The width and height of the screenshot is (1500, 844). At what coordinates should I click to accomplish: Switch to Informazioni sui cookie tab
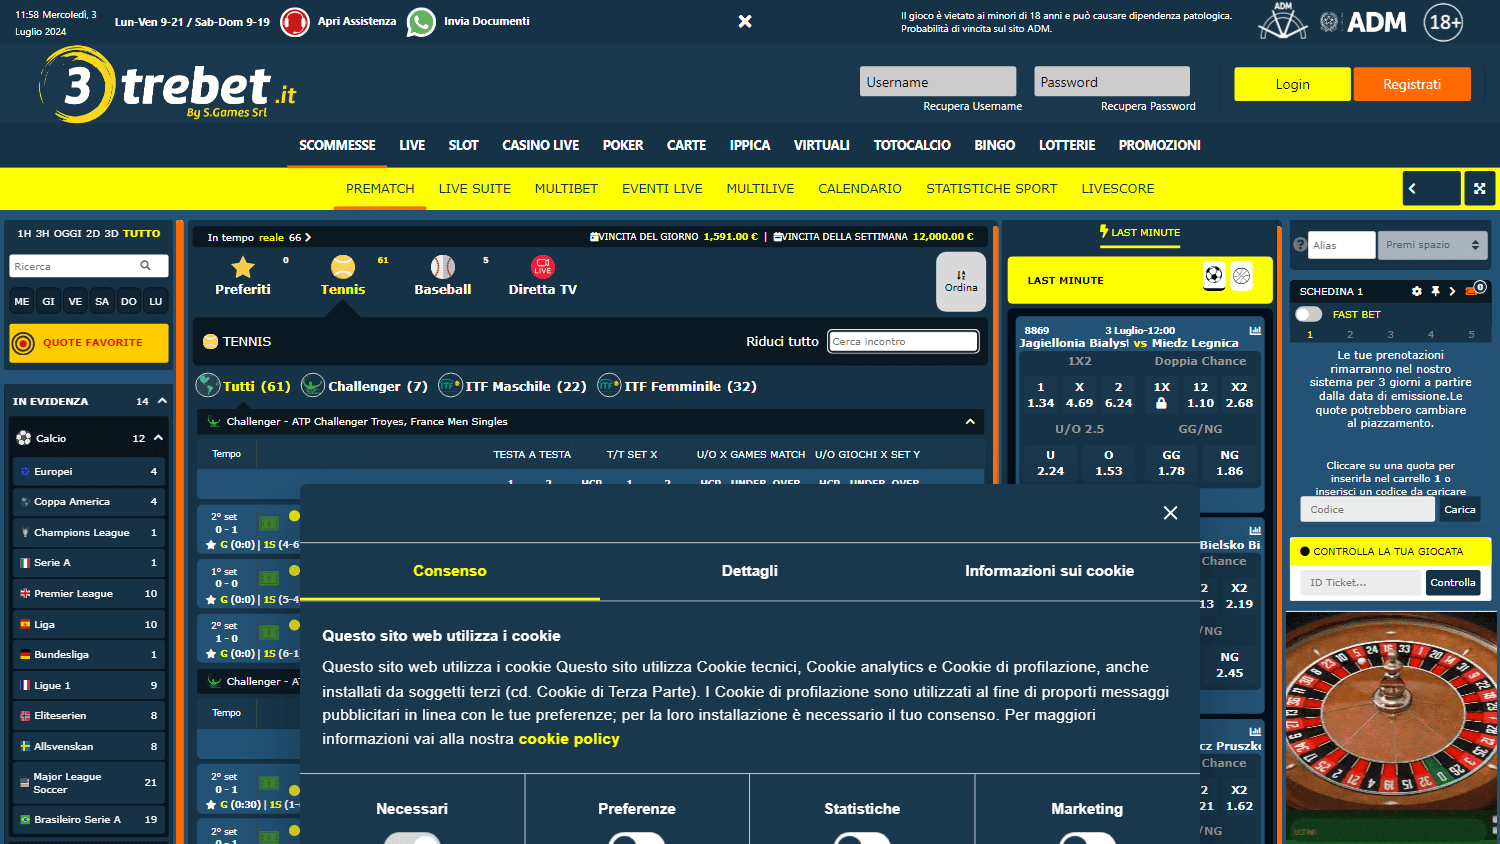tap(1049, 571)
